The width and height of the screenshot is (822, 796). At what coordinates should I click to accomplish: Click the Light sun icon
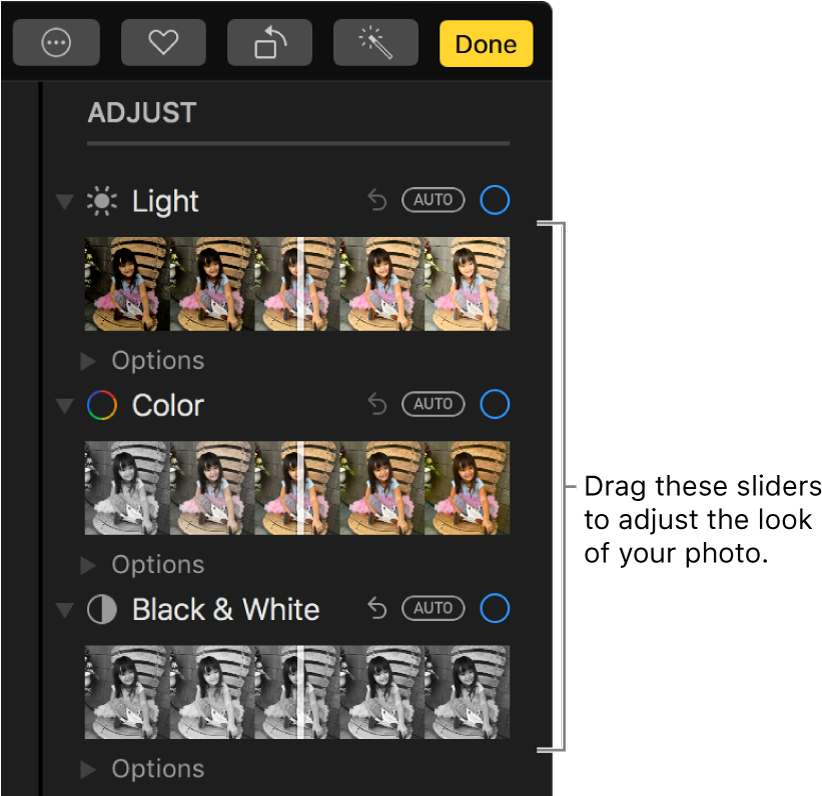104,200
